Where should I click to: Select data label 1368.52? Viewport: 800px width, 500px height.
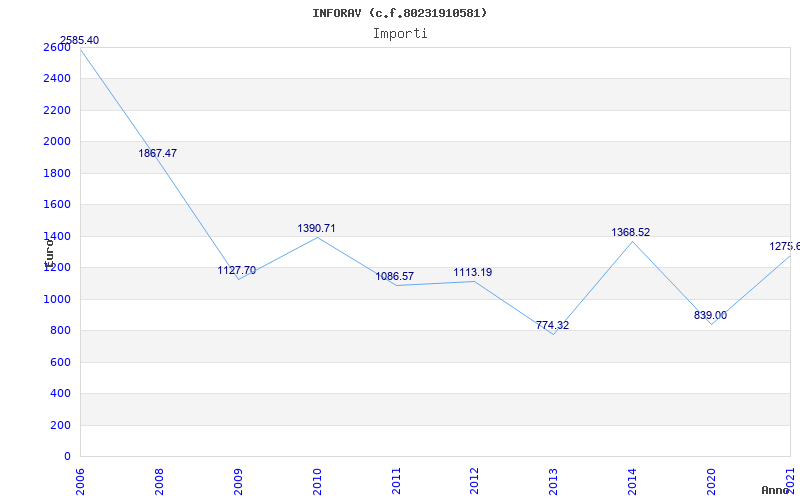pyautogui.click(x=631, y=232)
